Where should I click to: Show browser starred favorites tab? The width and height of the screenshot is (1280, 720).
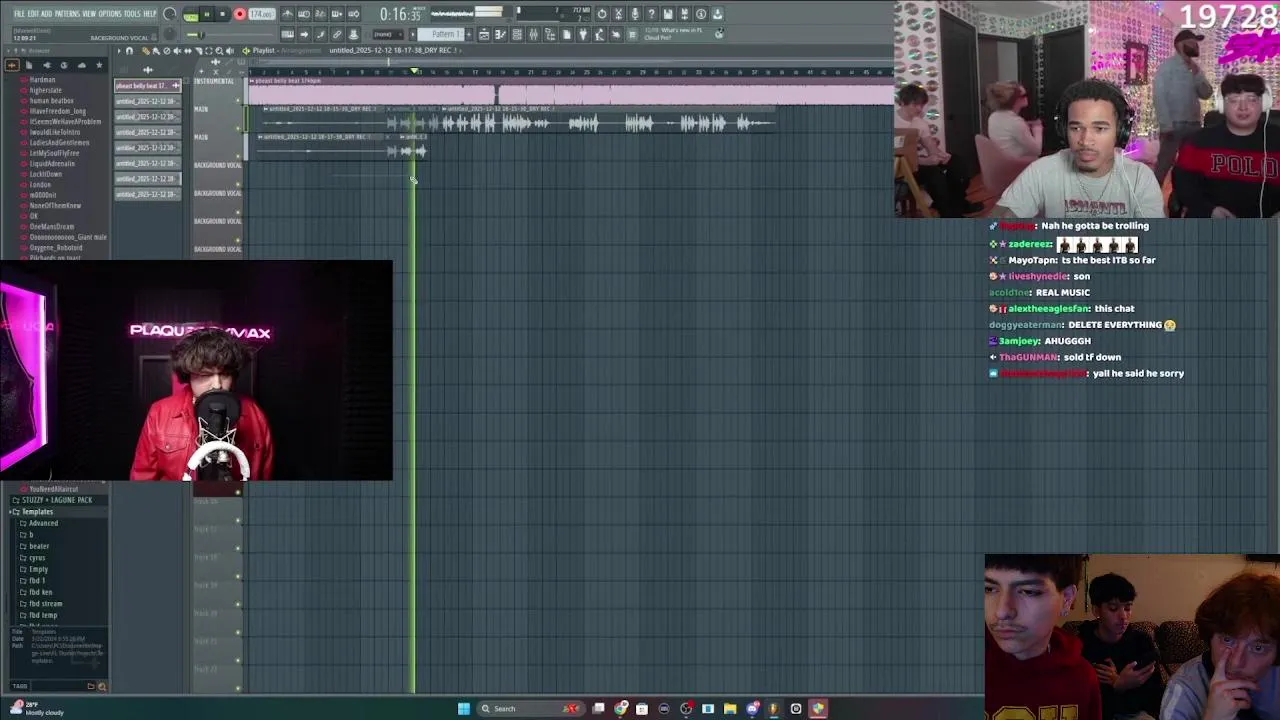click(x=99, y=65)
